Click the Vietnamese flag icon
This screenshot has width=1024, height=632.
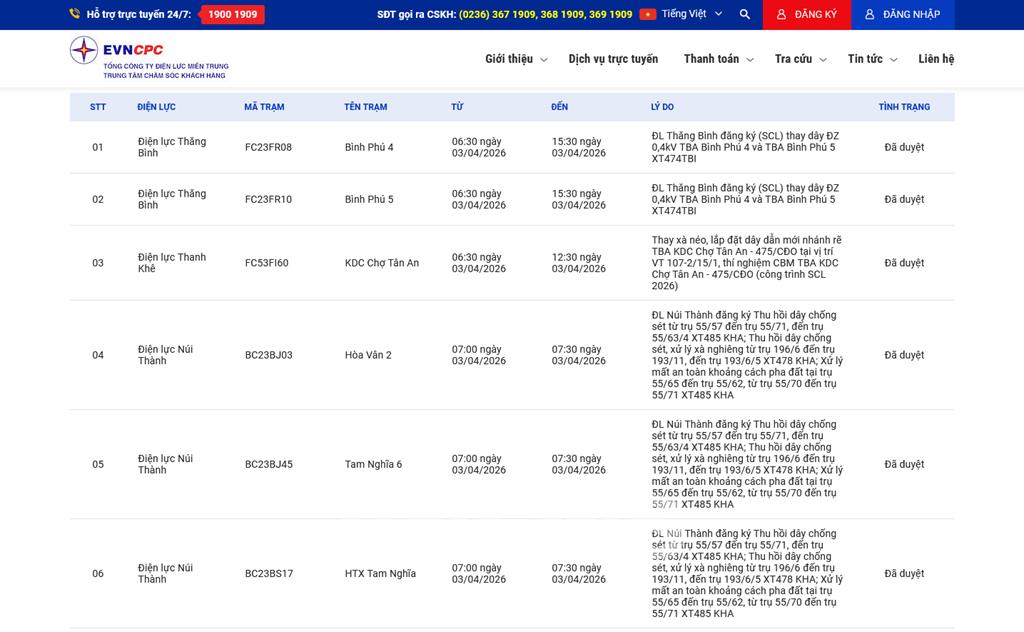[647, 15]
